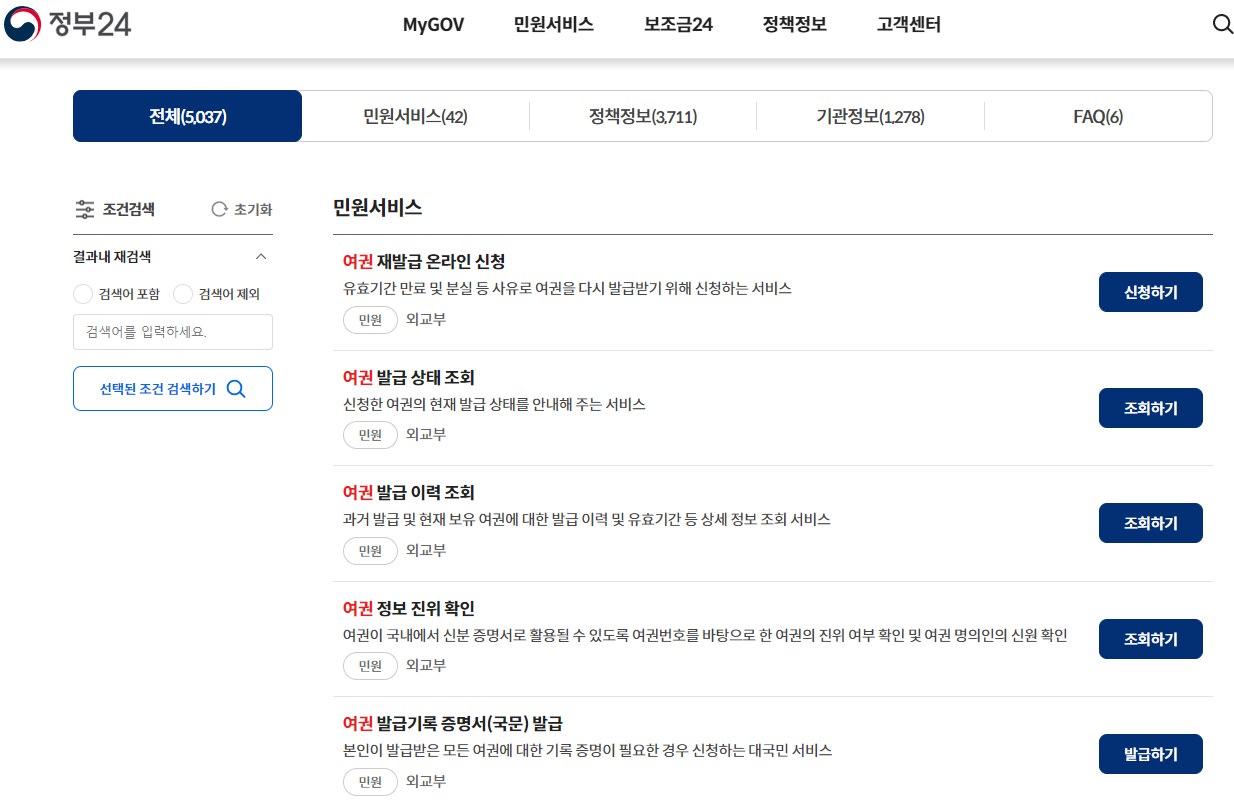1234x810 pixels.
Task: Click 민원 tag under 여권 발급 이력 조회
Action: coord(371,551)
